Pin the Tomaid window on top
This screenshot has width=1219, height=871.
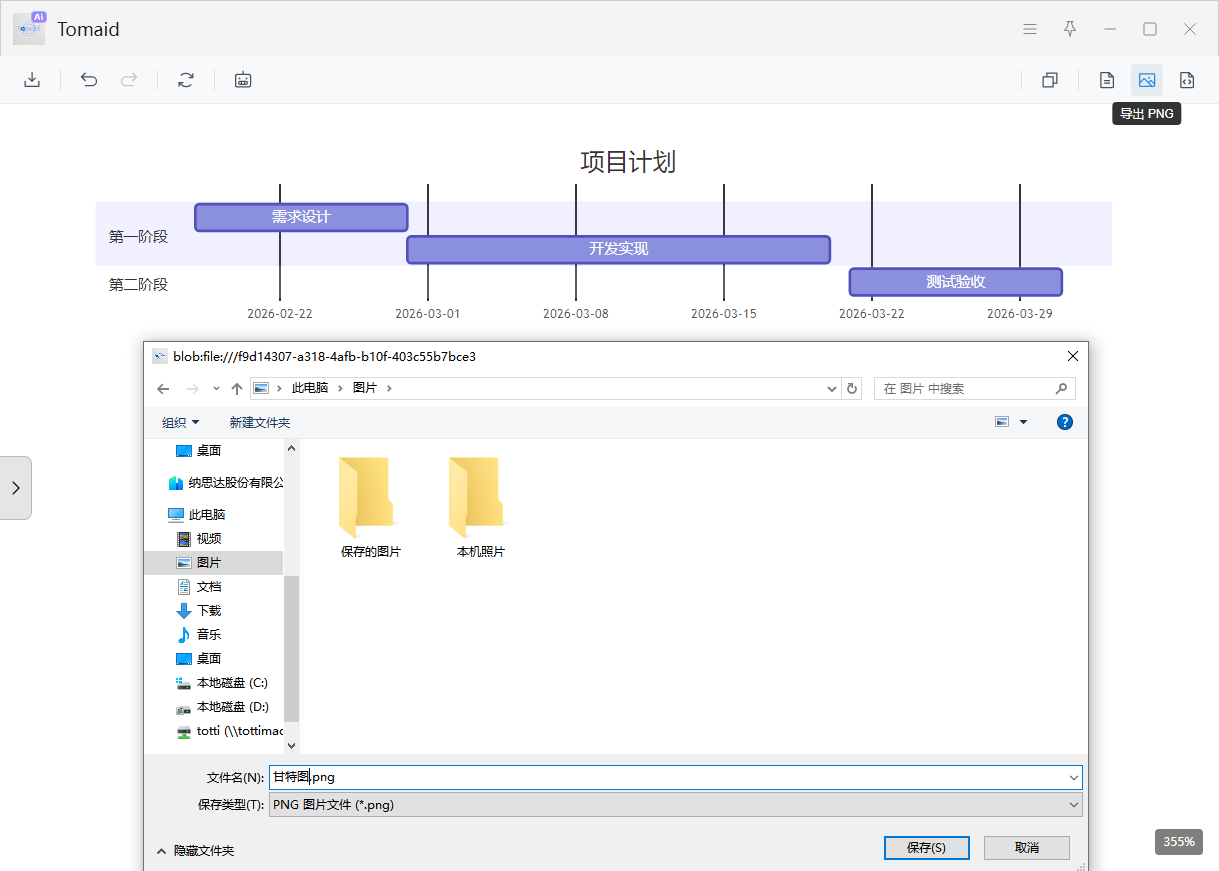point(1070,29)
